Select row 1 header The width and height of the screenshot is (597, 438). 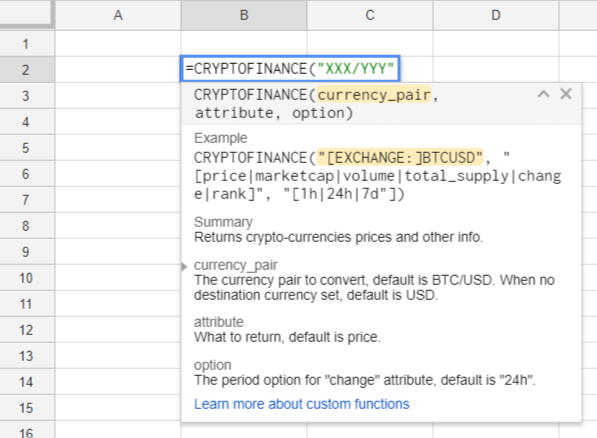pos(27,44)
